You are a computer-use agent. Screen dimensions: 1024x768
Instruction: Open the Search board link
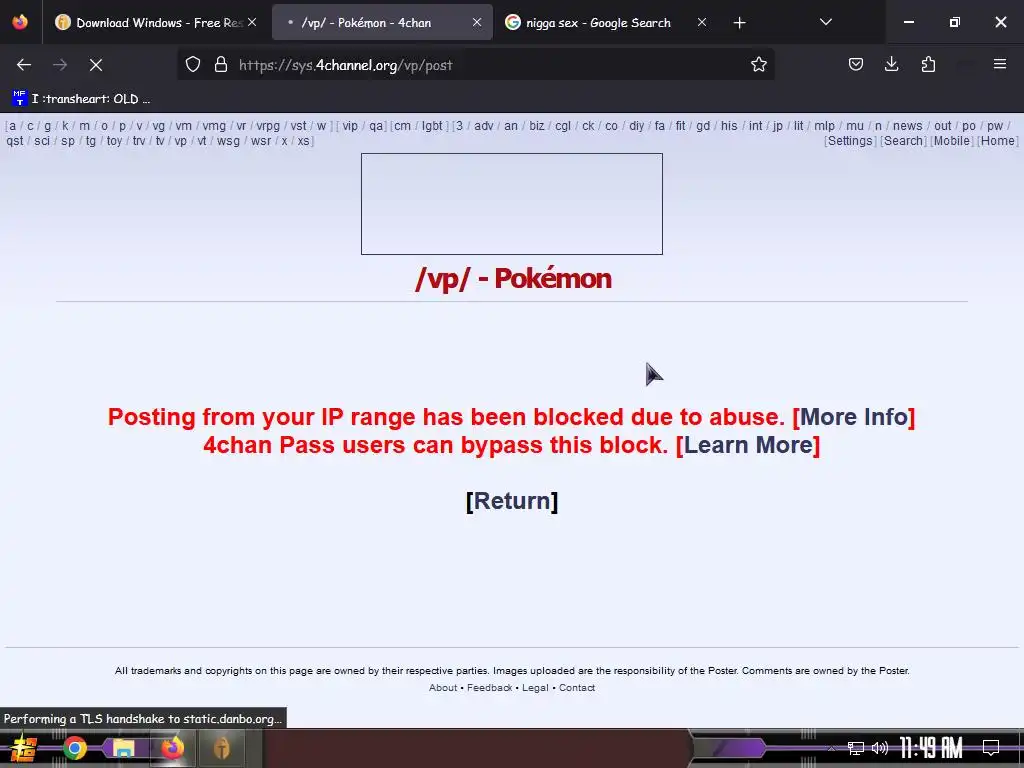pyautogui.click(x=903, y=141)
